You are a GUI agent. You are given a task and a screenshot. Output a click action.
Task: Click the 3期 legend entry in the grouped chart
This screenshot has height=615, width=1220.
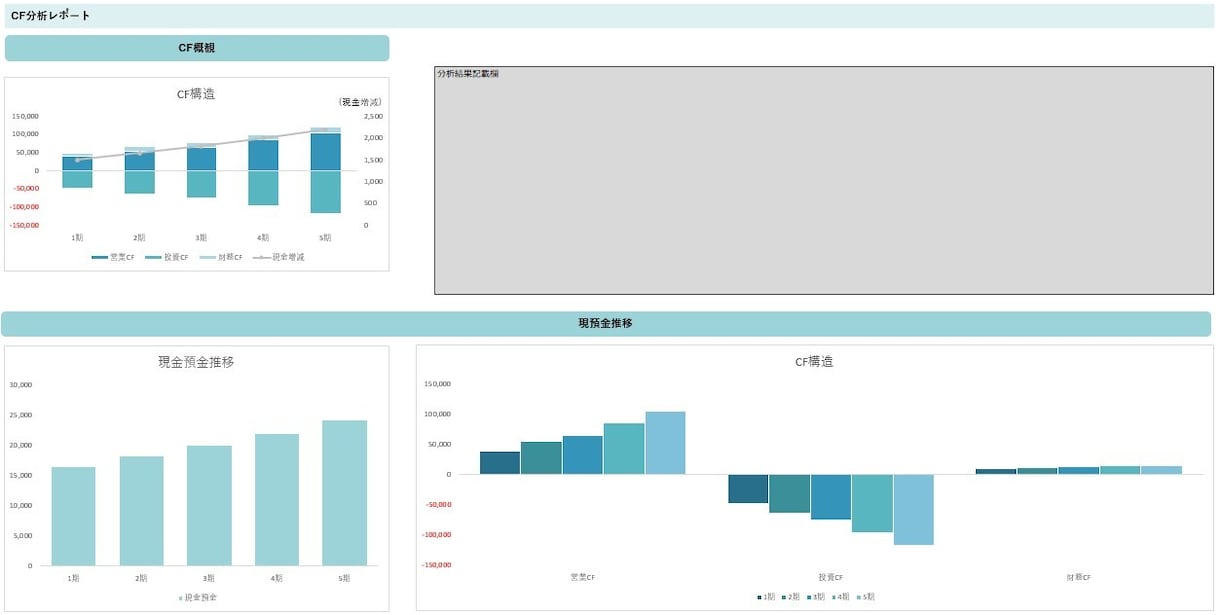816,597
